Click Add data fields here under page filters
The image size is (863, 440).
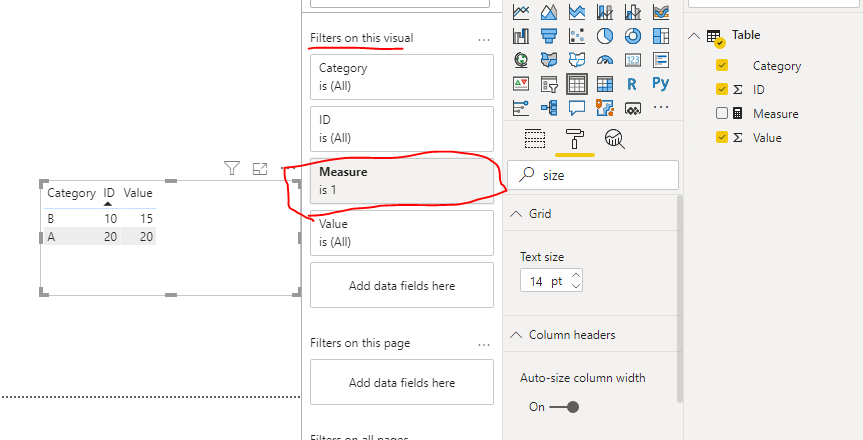402,382
